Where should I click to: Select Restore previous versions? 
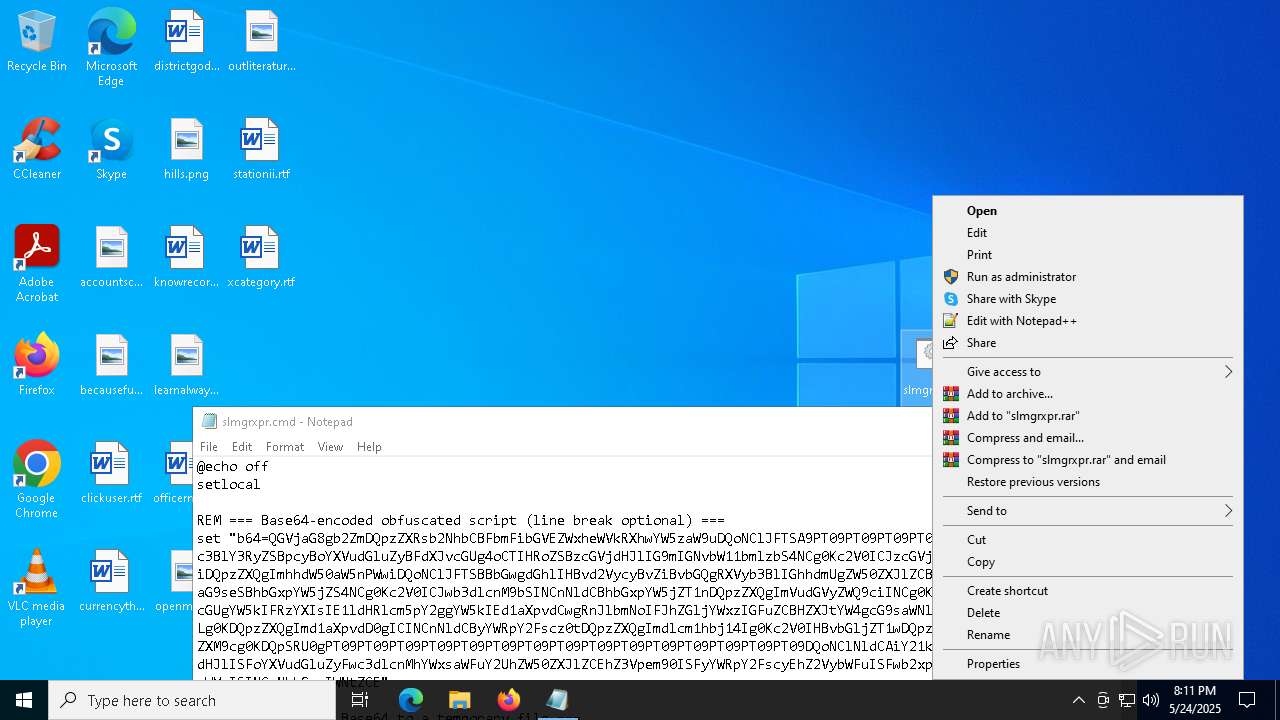click(x=1087, y=482)
